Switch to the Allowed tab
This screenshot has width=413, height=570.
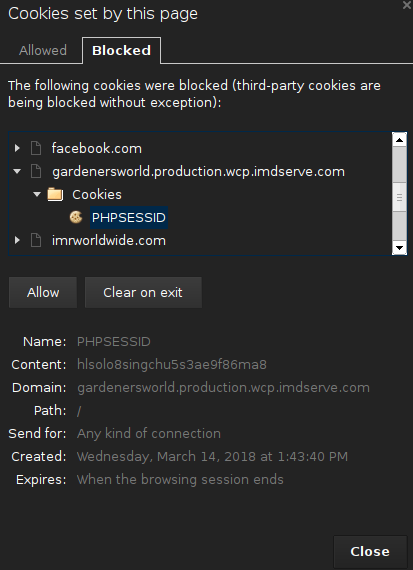(x=43, y=50)
